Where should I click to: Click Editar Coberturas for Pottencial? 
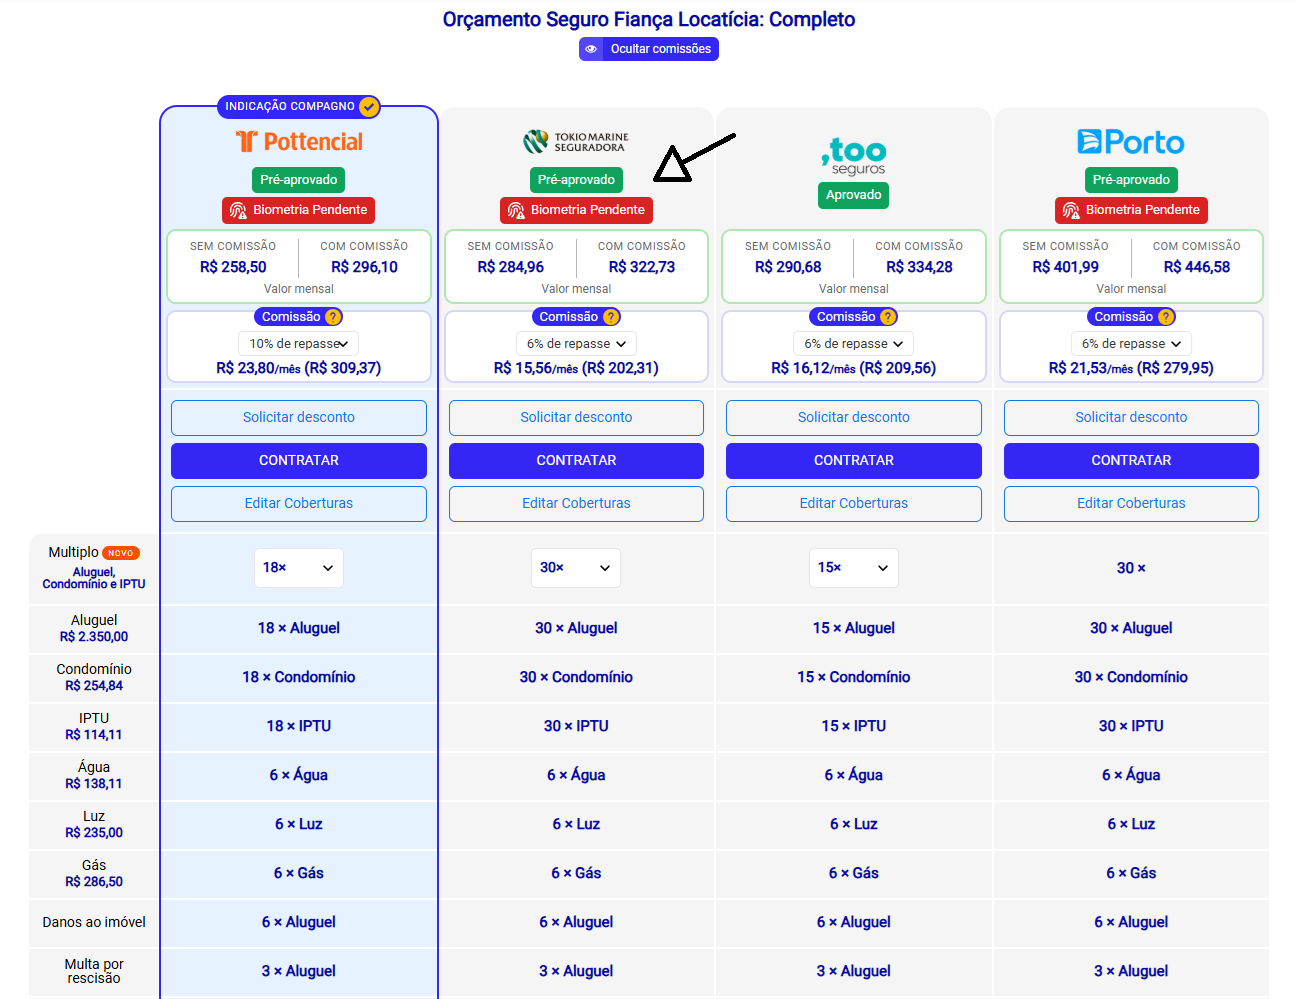coord(299,504)
